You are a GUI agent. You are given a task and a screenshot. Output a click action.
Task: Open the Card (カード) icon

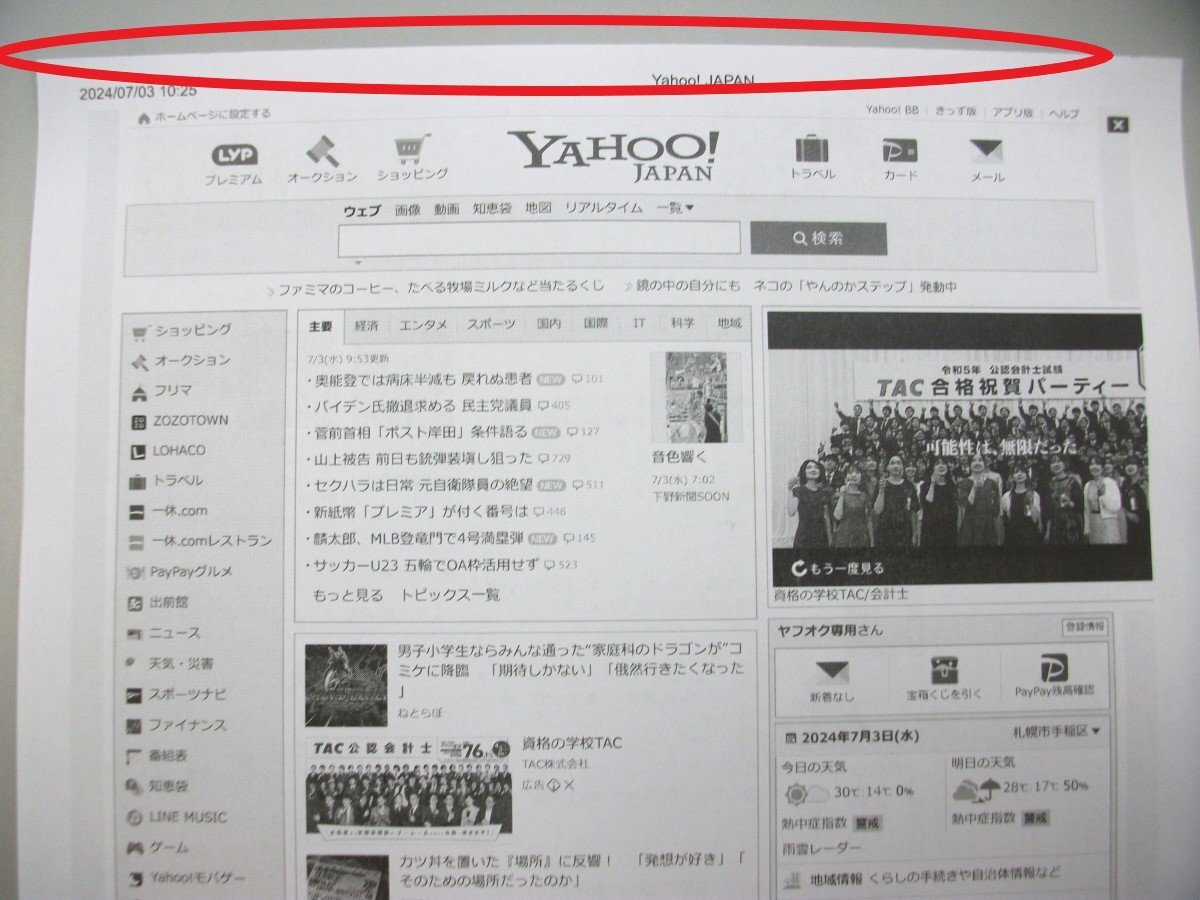(x=900, y=150)
